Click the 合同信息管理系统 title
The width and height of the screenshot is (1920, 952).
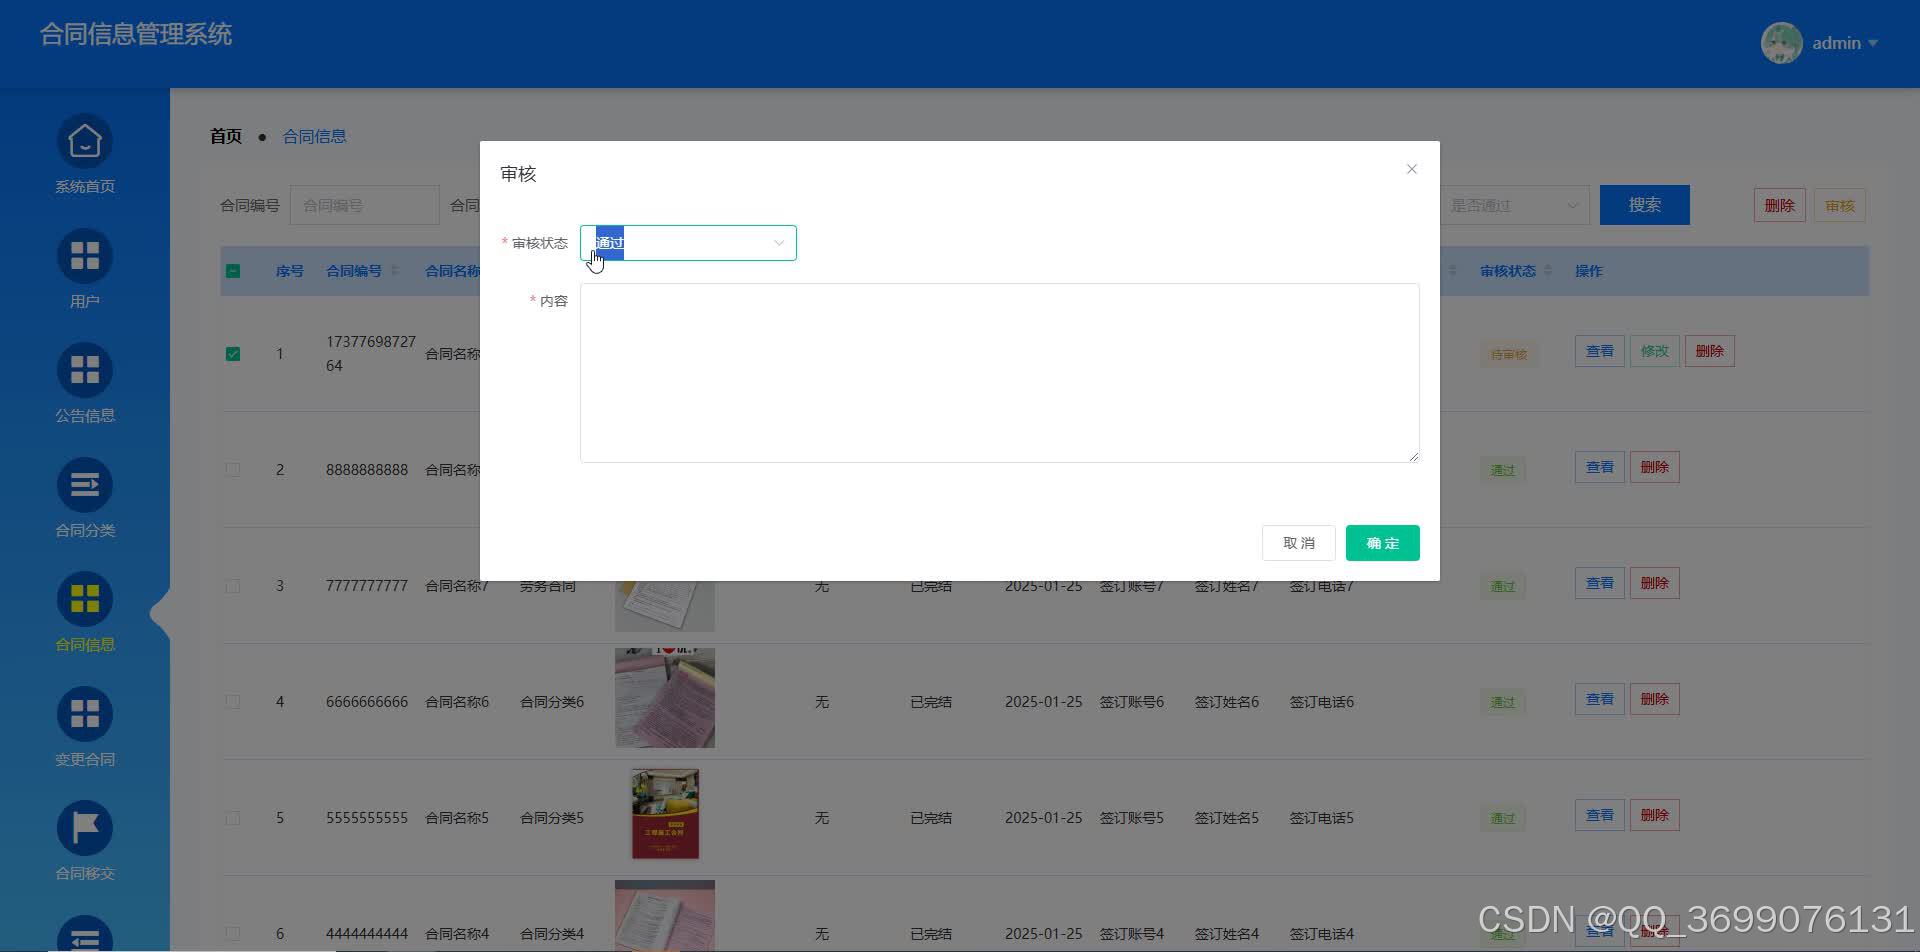[136, 34]
